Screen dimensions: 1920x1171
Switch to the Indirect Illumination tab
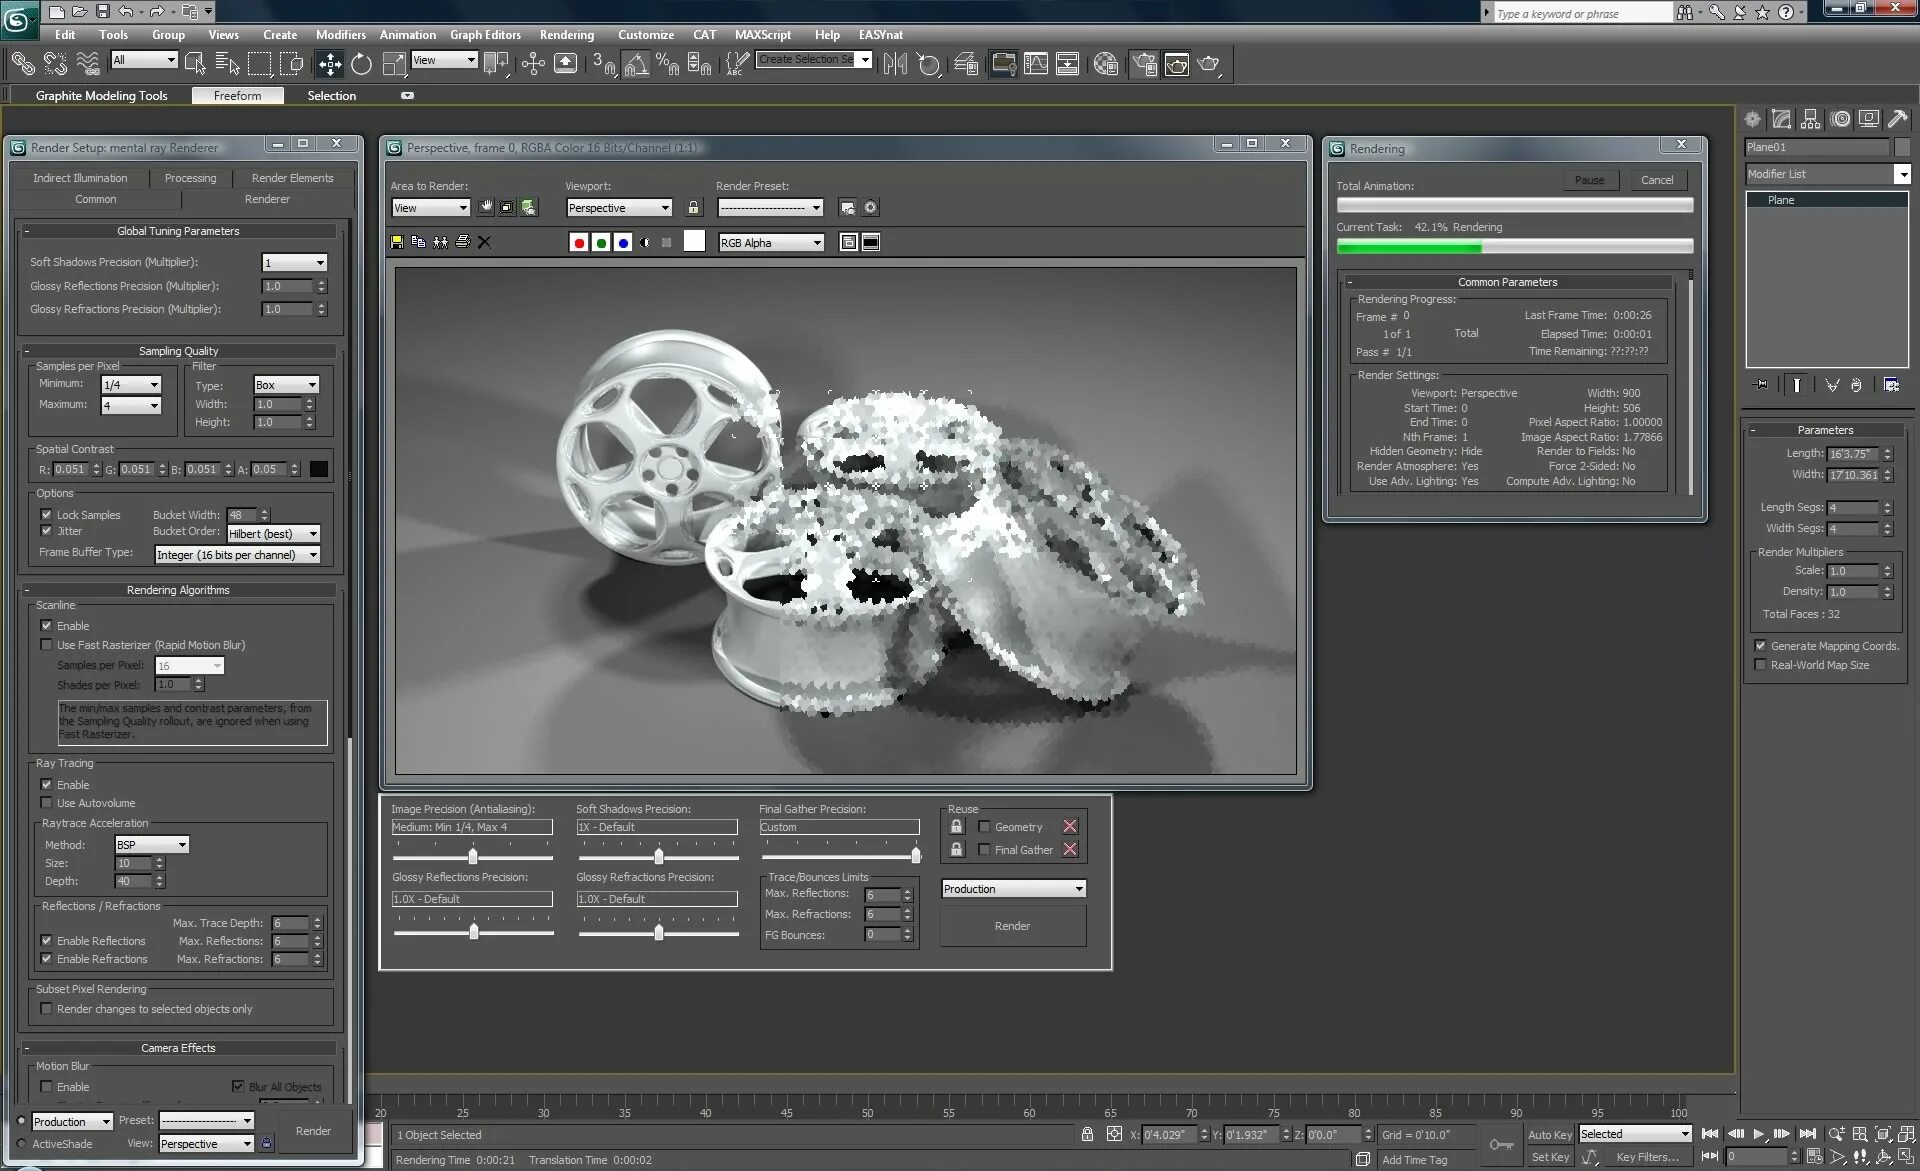click(x=80, y=177)
